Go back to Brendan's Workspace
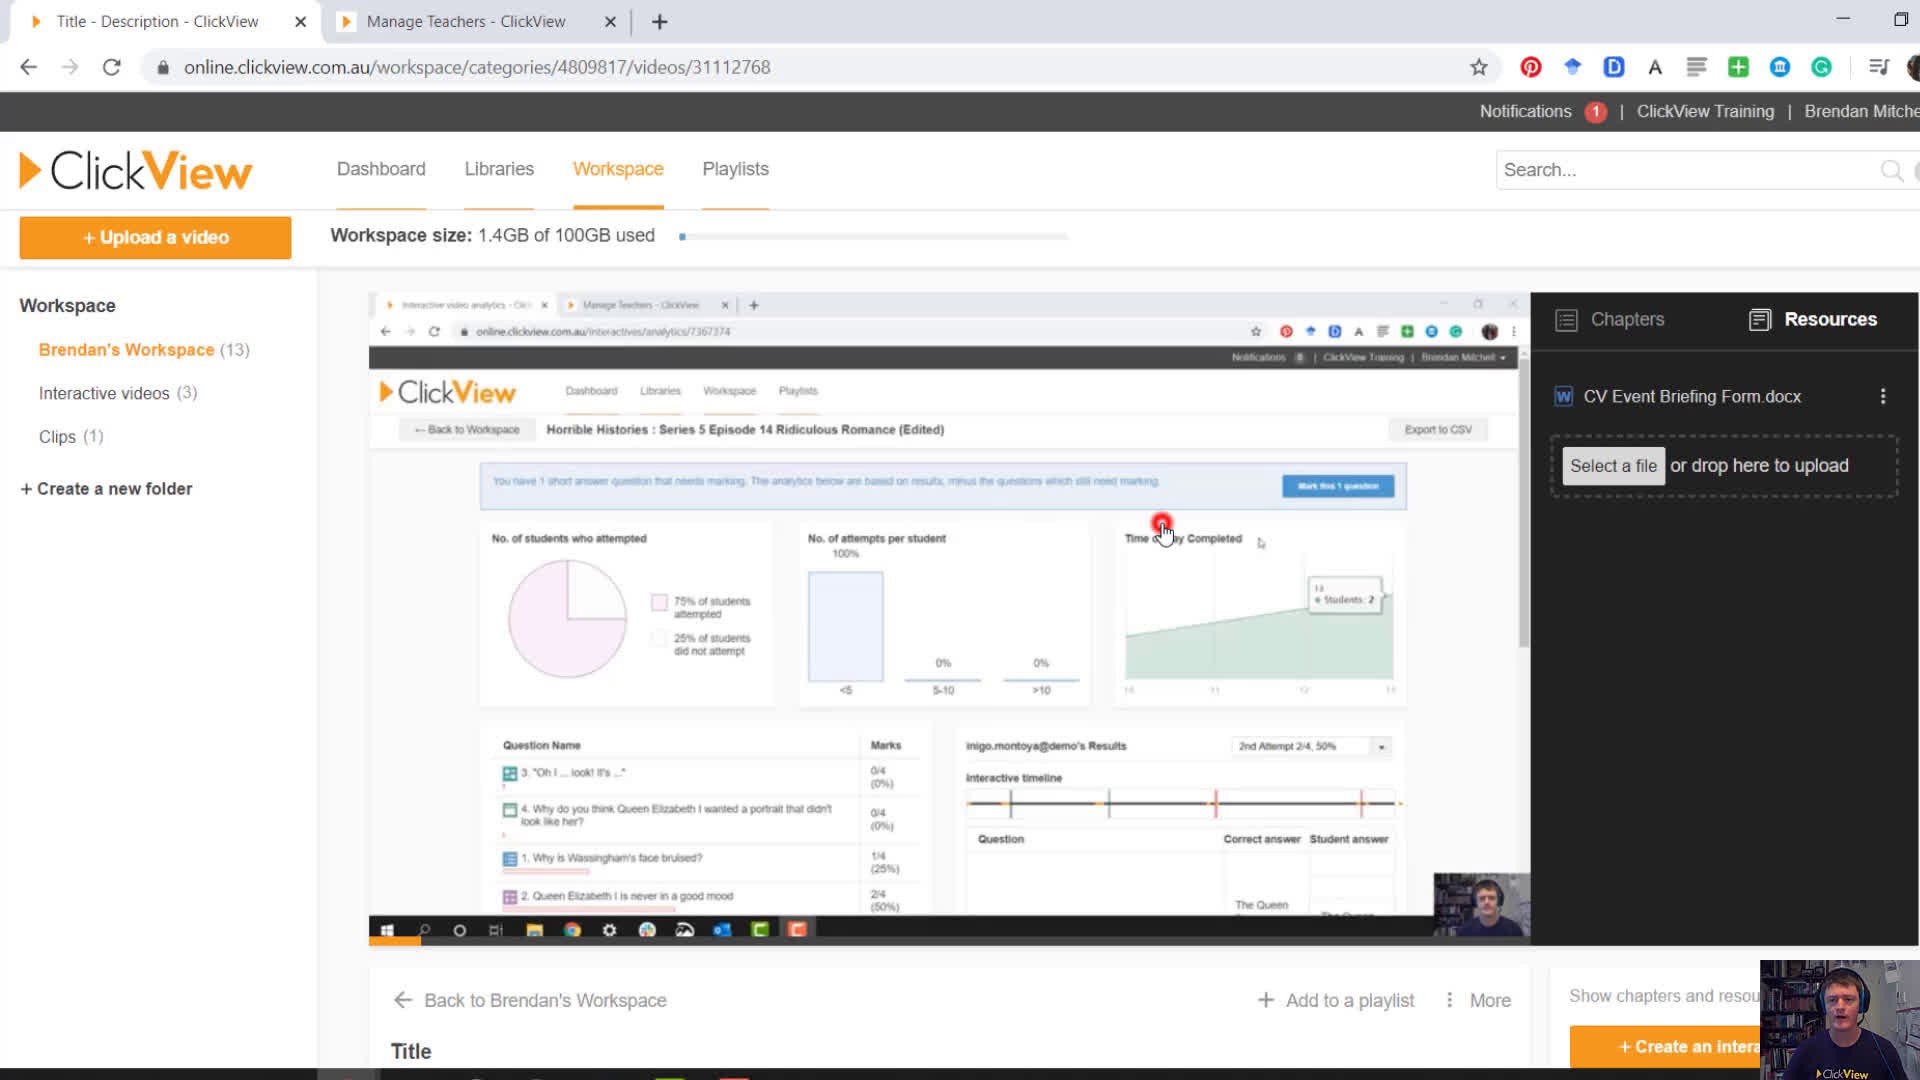 (530, 1000)
